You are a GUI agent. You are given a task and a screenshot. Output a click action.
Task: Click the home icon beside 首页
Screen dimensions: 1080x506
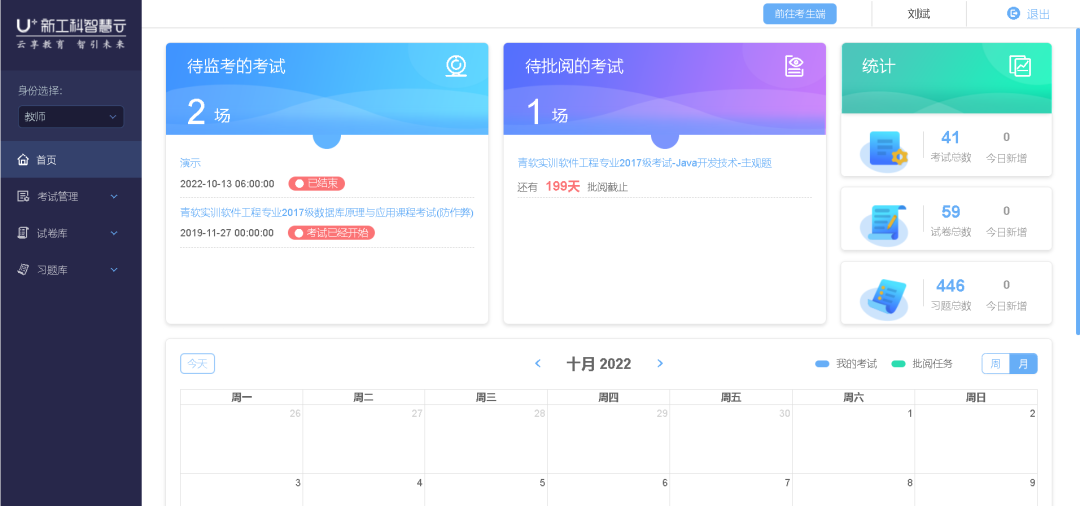pos(23,160)
